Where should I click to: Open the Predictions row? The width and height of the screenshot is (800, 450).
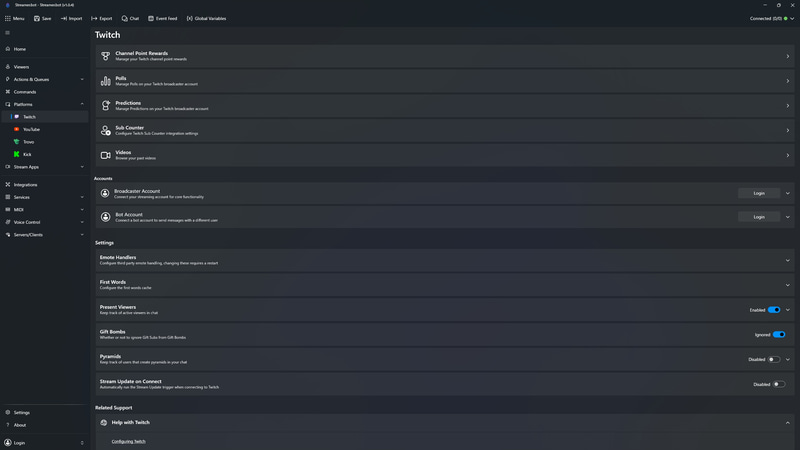(x=444, y=106)
